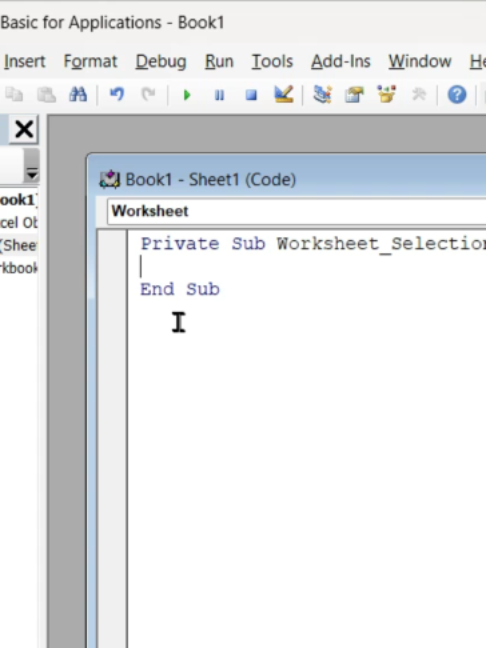The image size is (486, 648).
Task: Click the Reset stop icon
Action: (251, 95)
